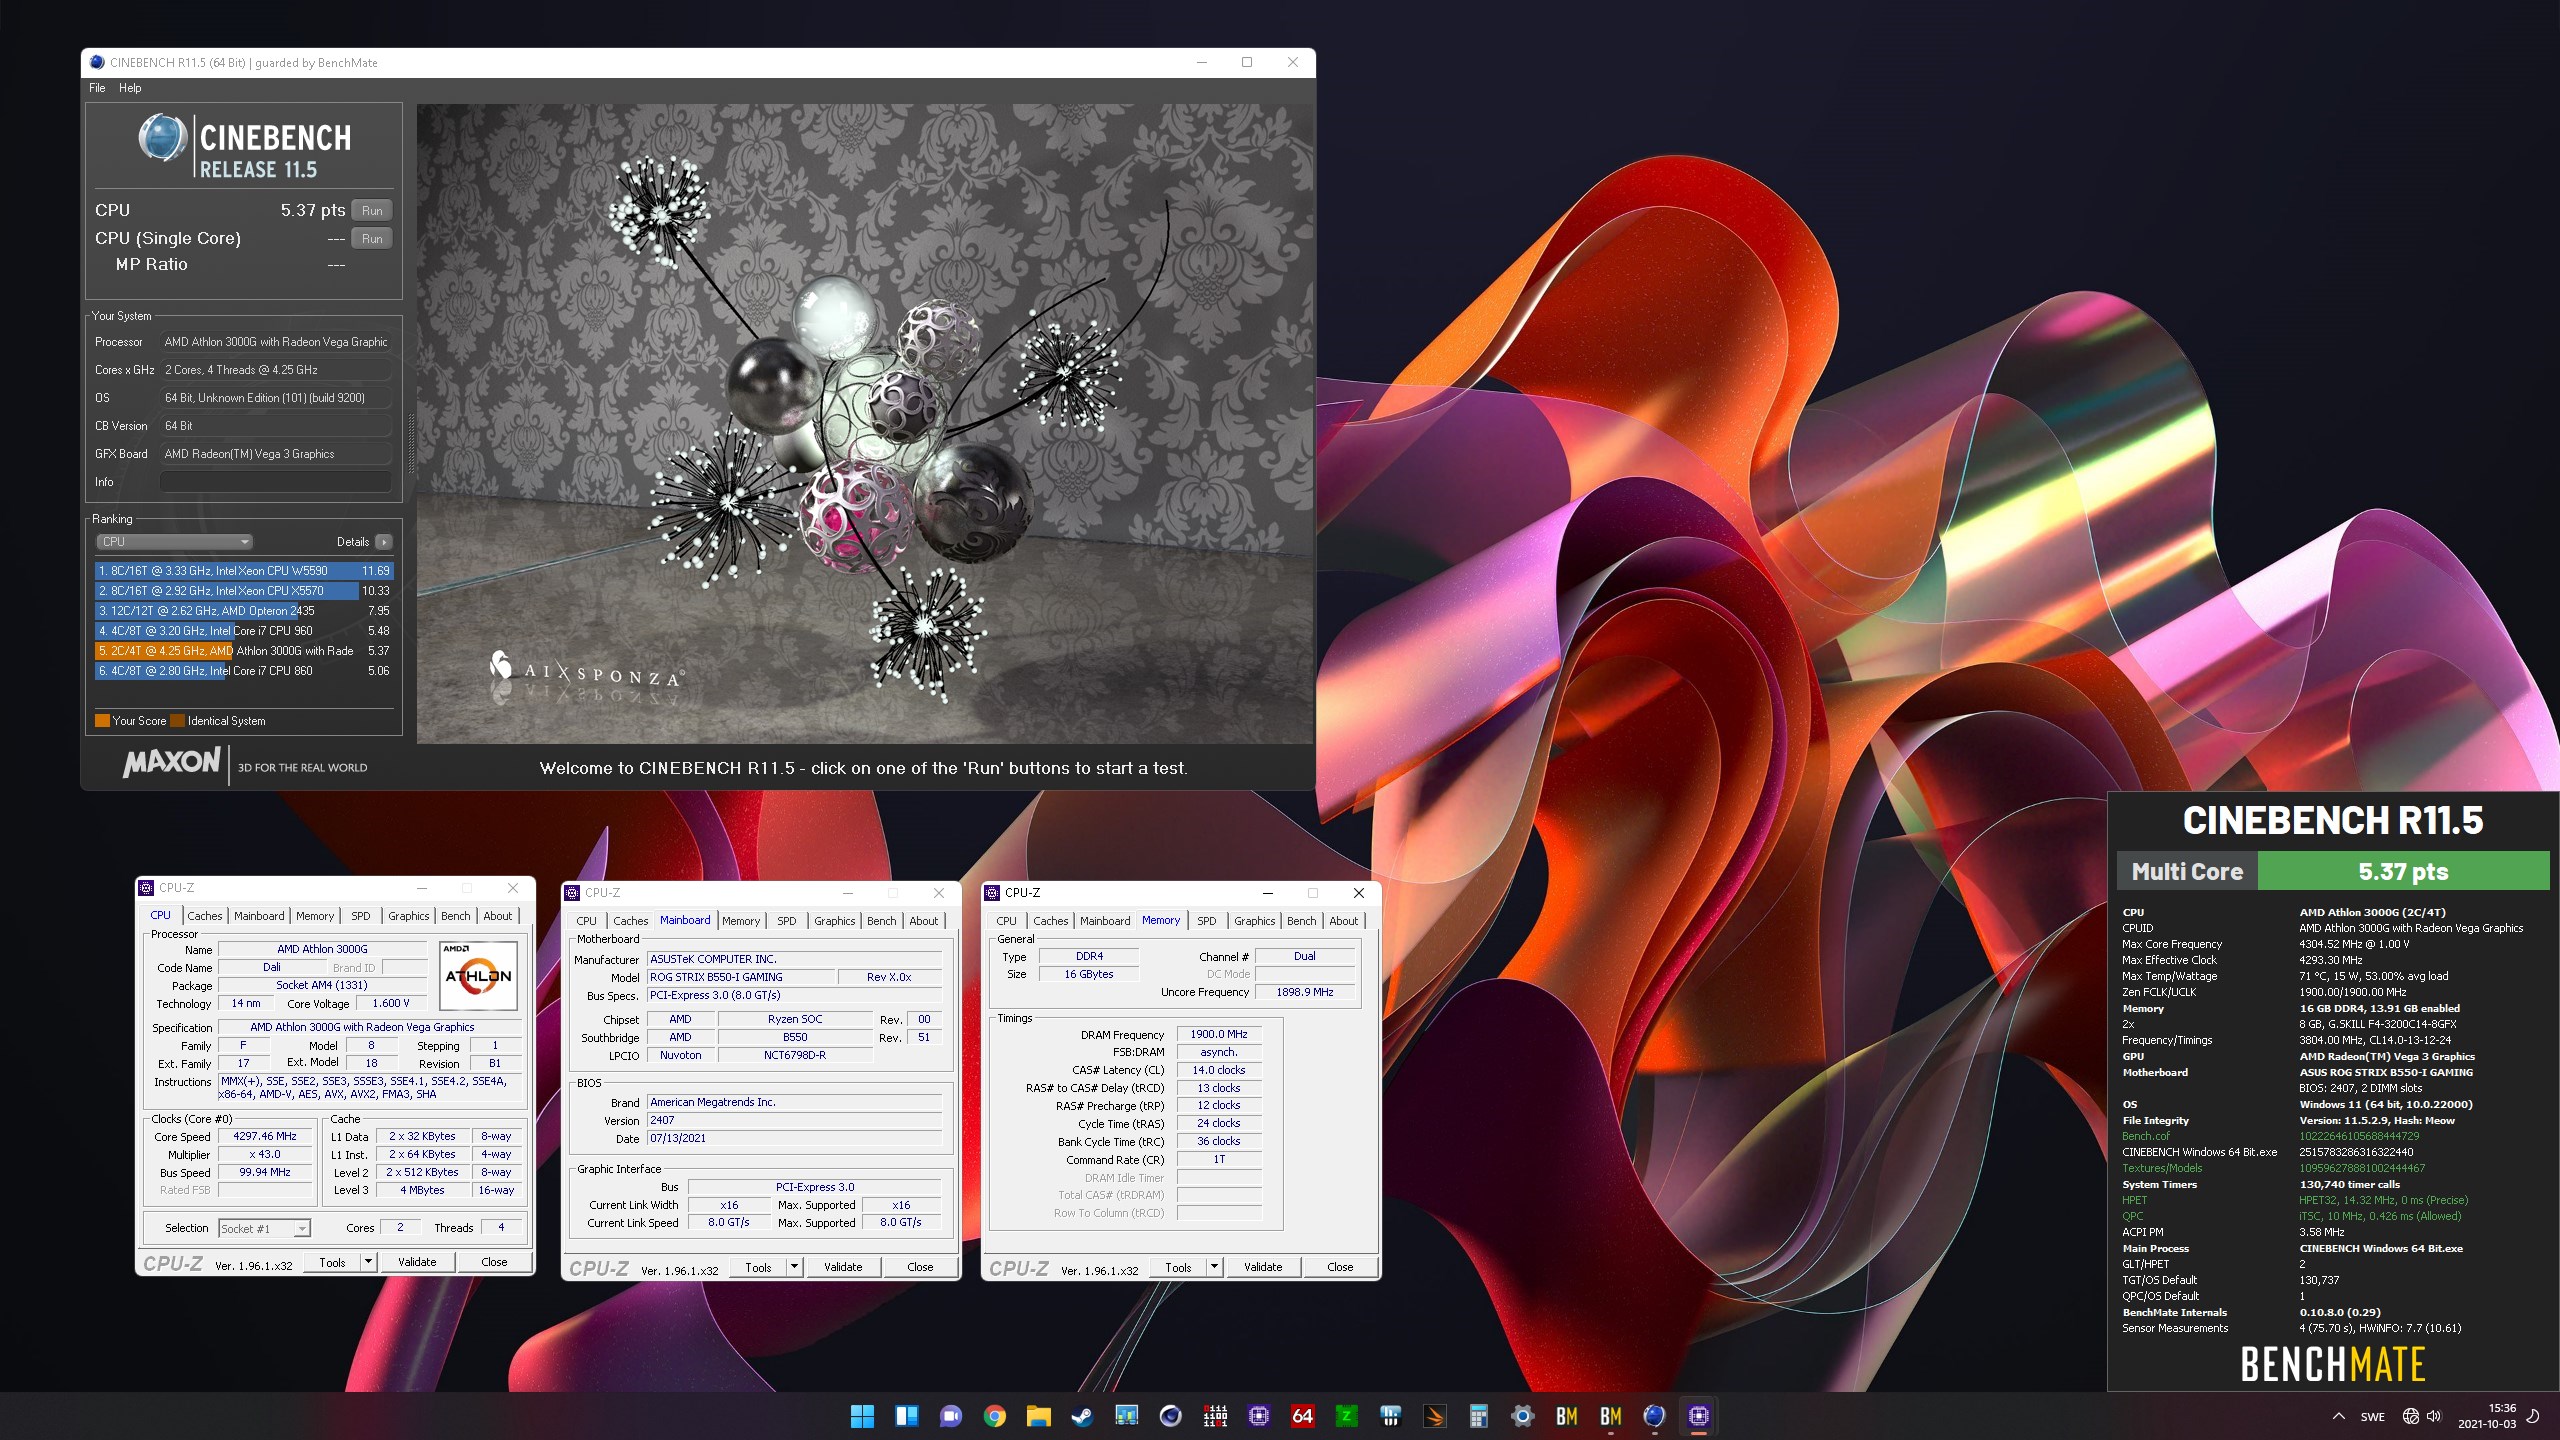Viewport: 2560px width, 1440px height.
Task: Run the CPU Single Core test
Action: pyautogui.click(x=372, y=239)
